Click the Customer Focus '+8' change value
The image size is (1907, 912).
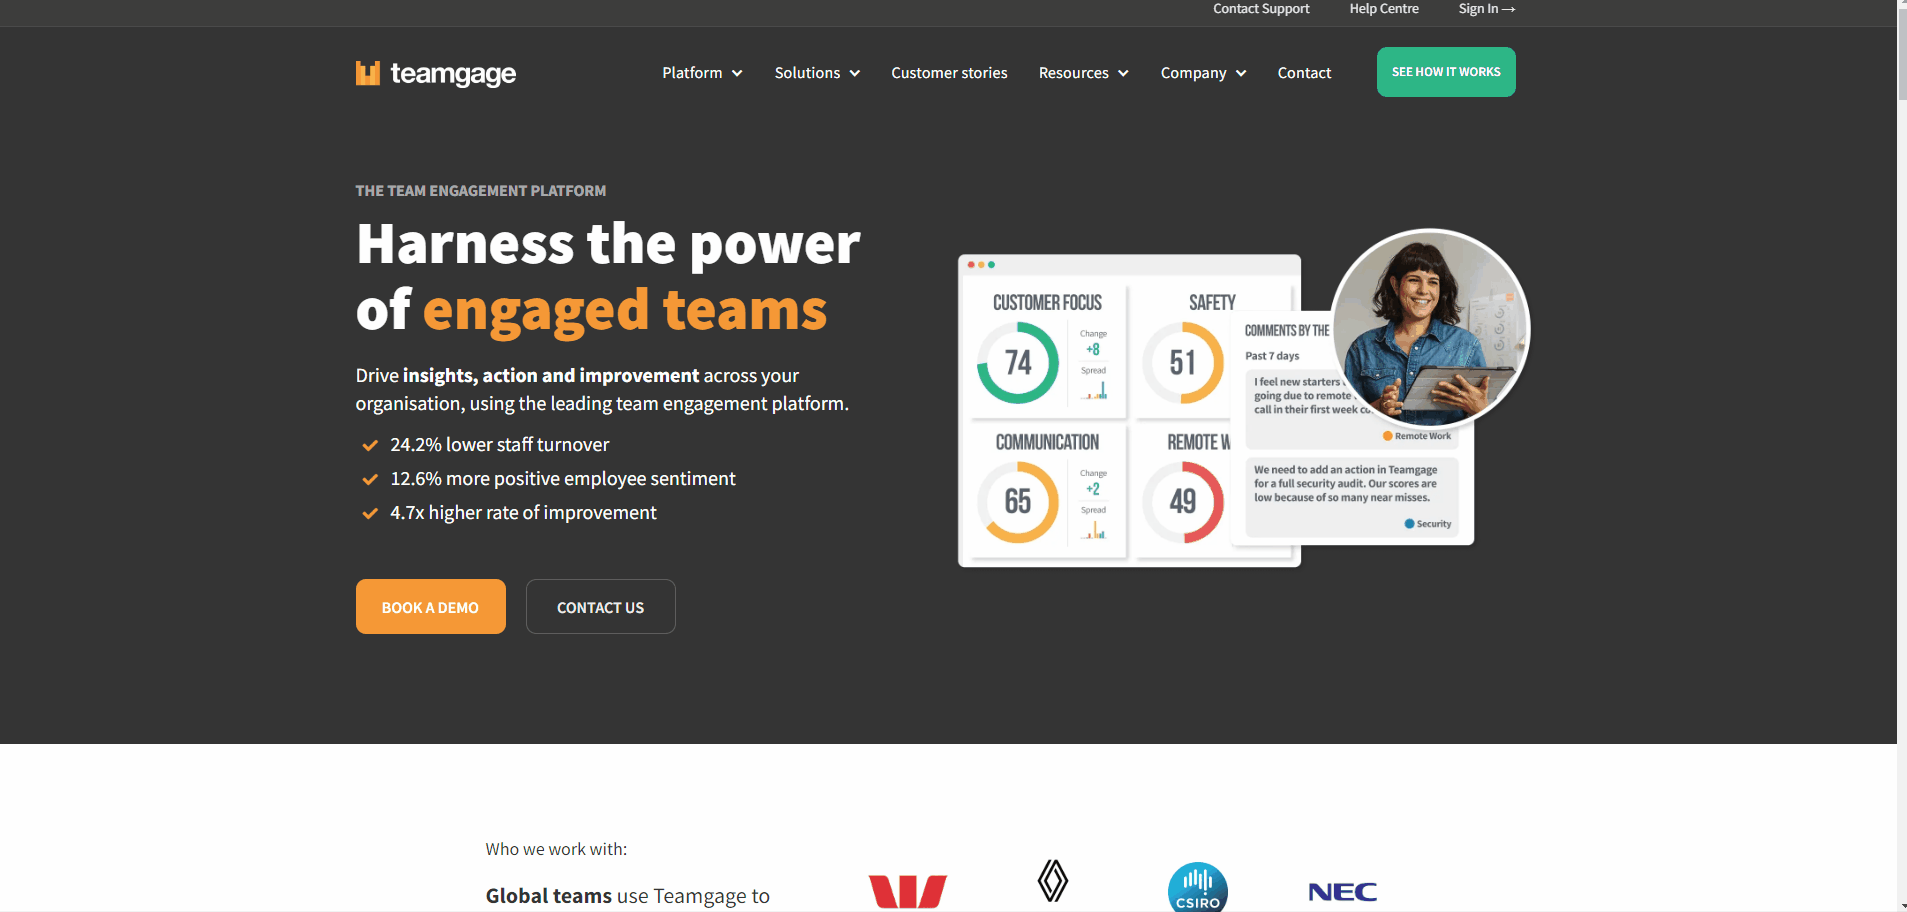(x=1093, y=349)
